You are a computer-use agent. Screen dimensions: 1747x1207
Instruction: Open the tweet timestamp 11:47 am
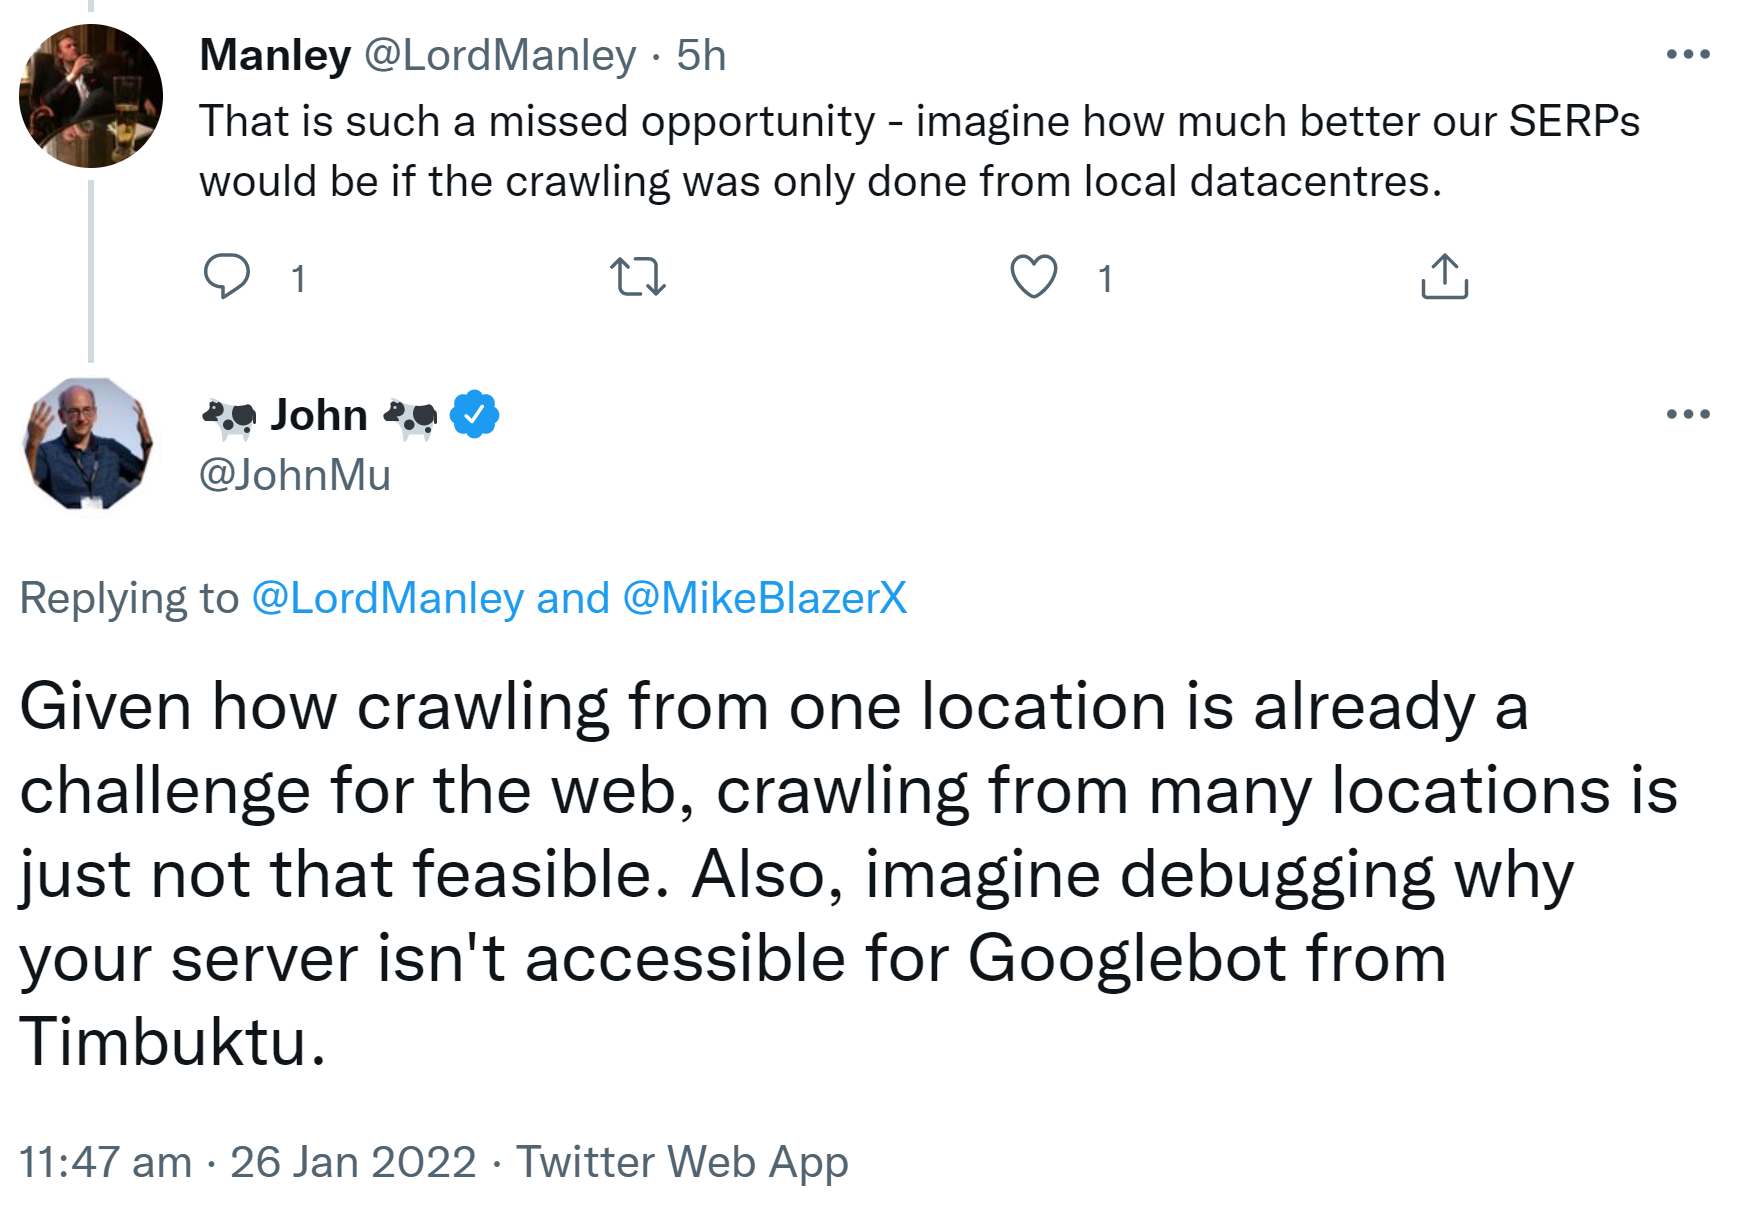105,1161
